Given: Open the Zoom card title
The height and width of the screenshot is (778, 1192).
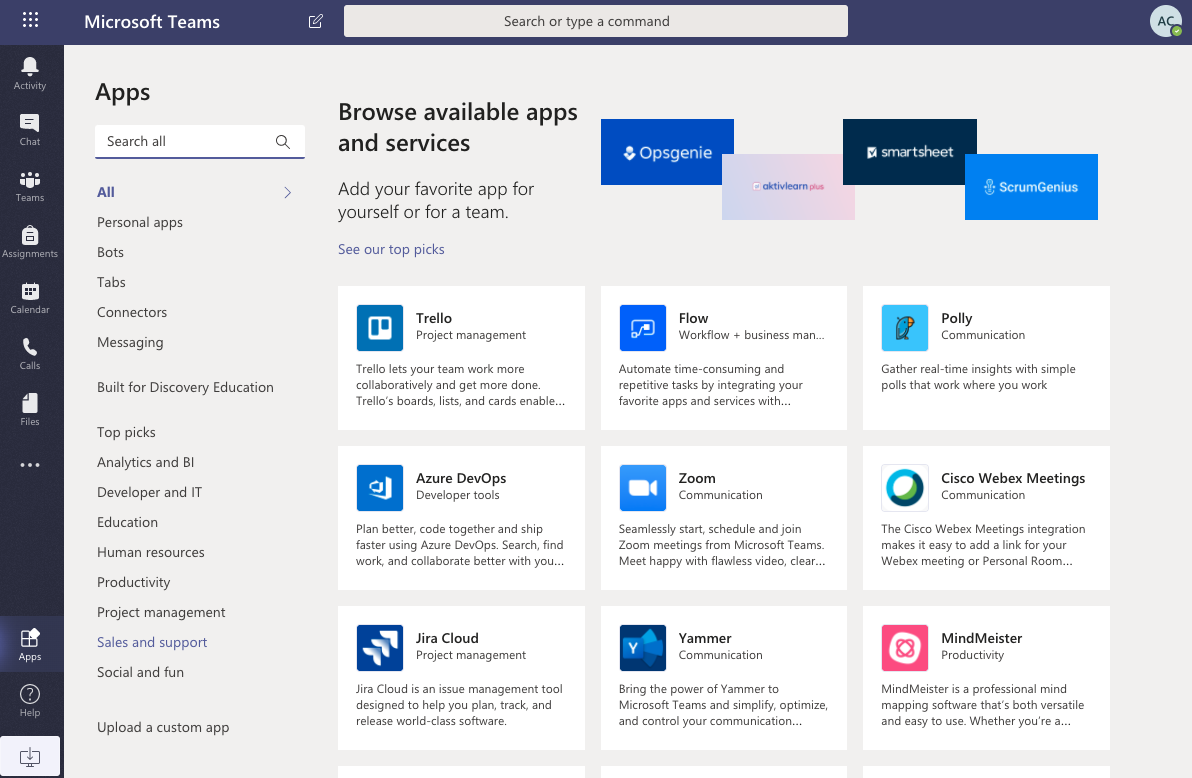Looking at the screenshot, I should click(696, 478).
